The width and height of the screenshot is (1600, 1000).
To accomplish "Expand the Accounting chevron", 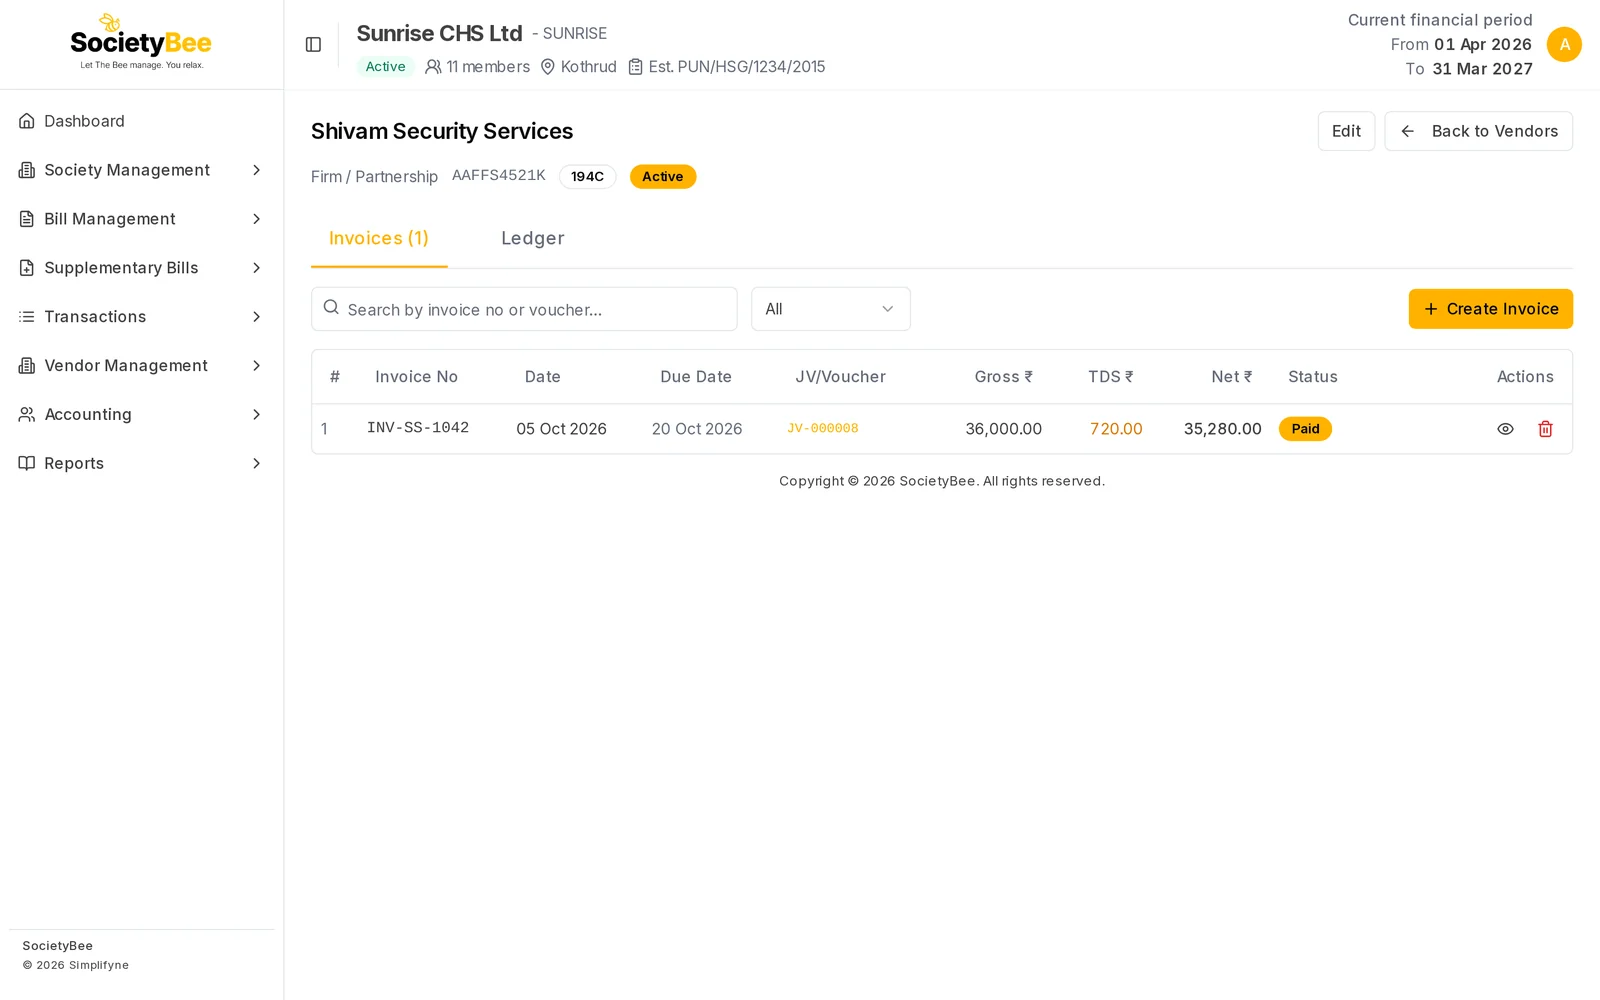I will click(257, 414).
